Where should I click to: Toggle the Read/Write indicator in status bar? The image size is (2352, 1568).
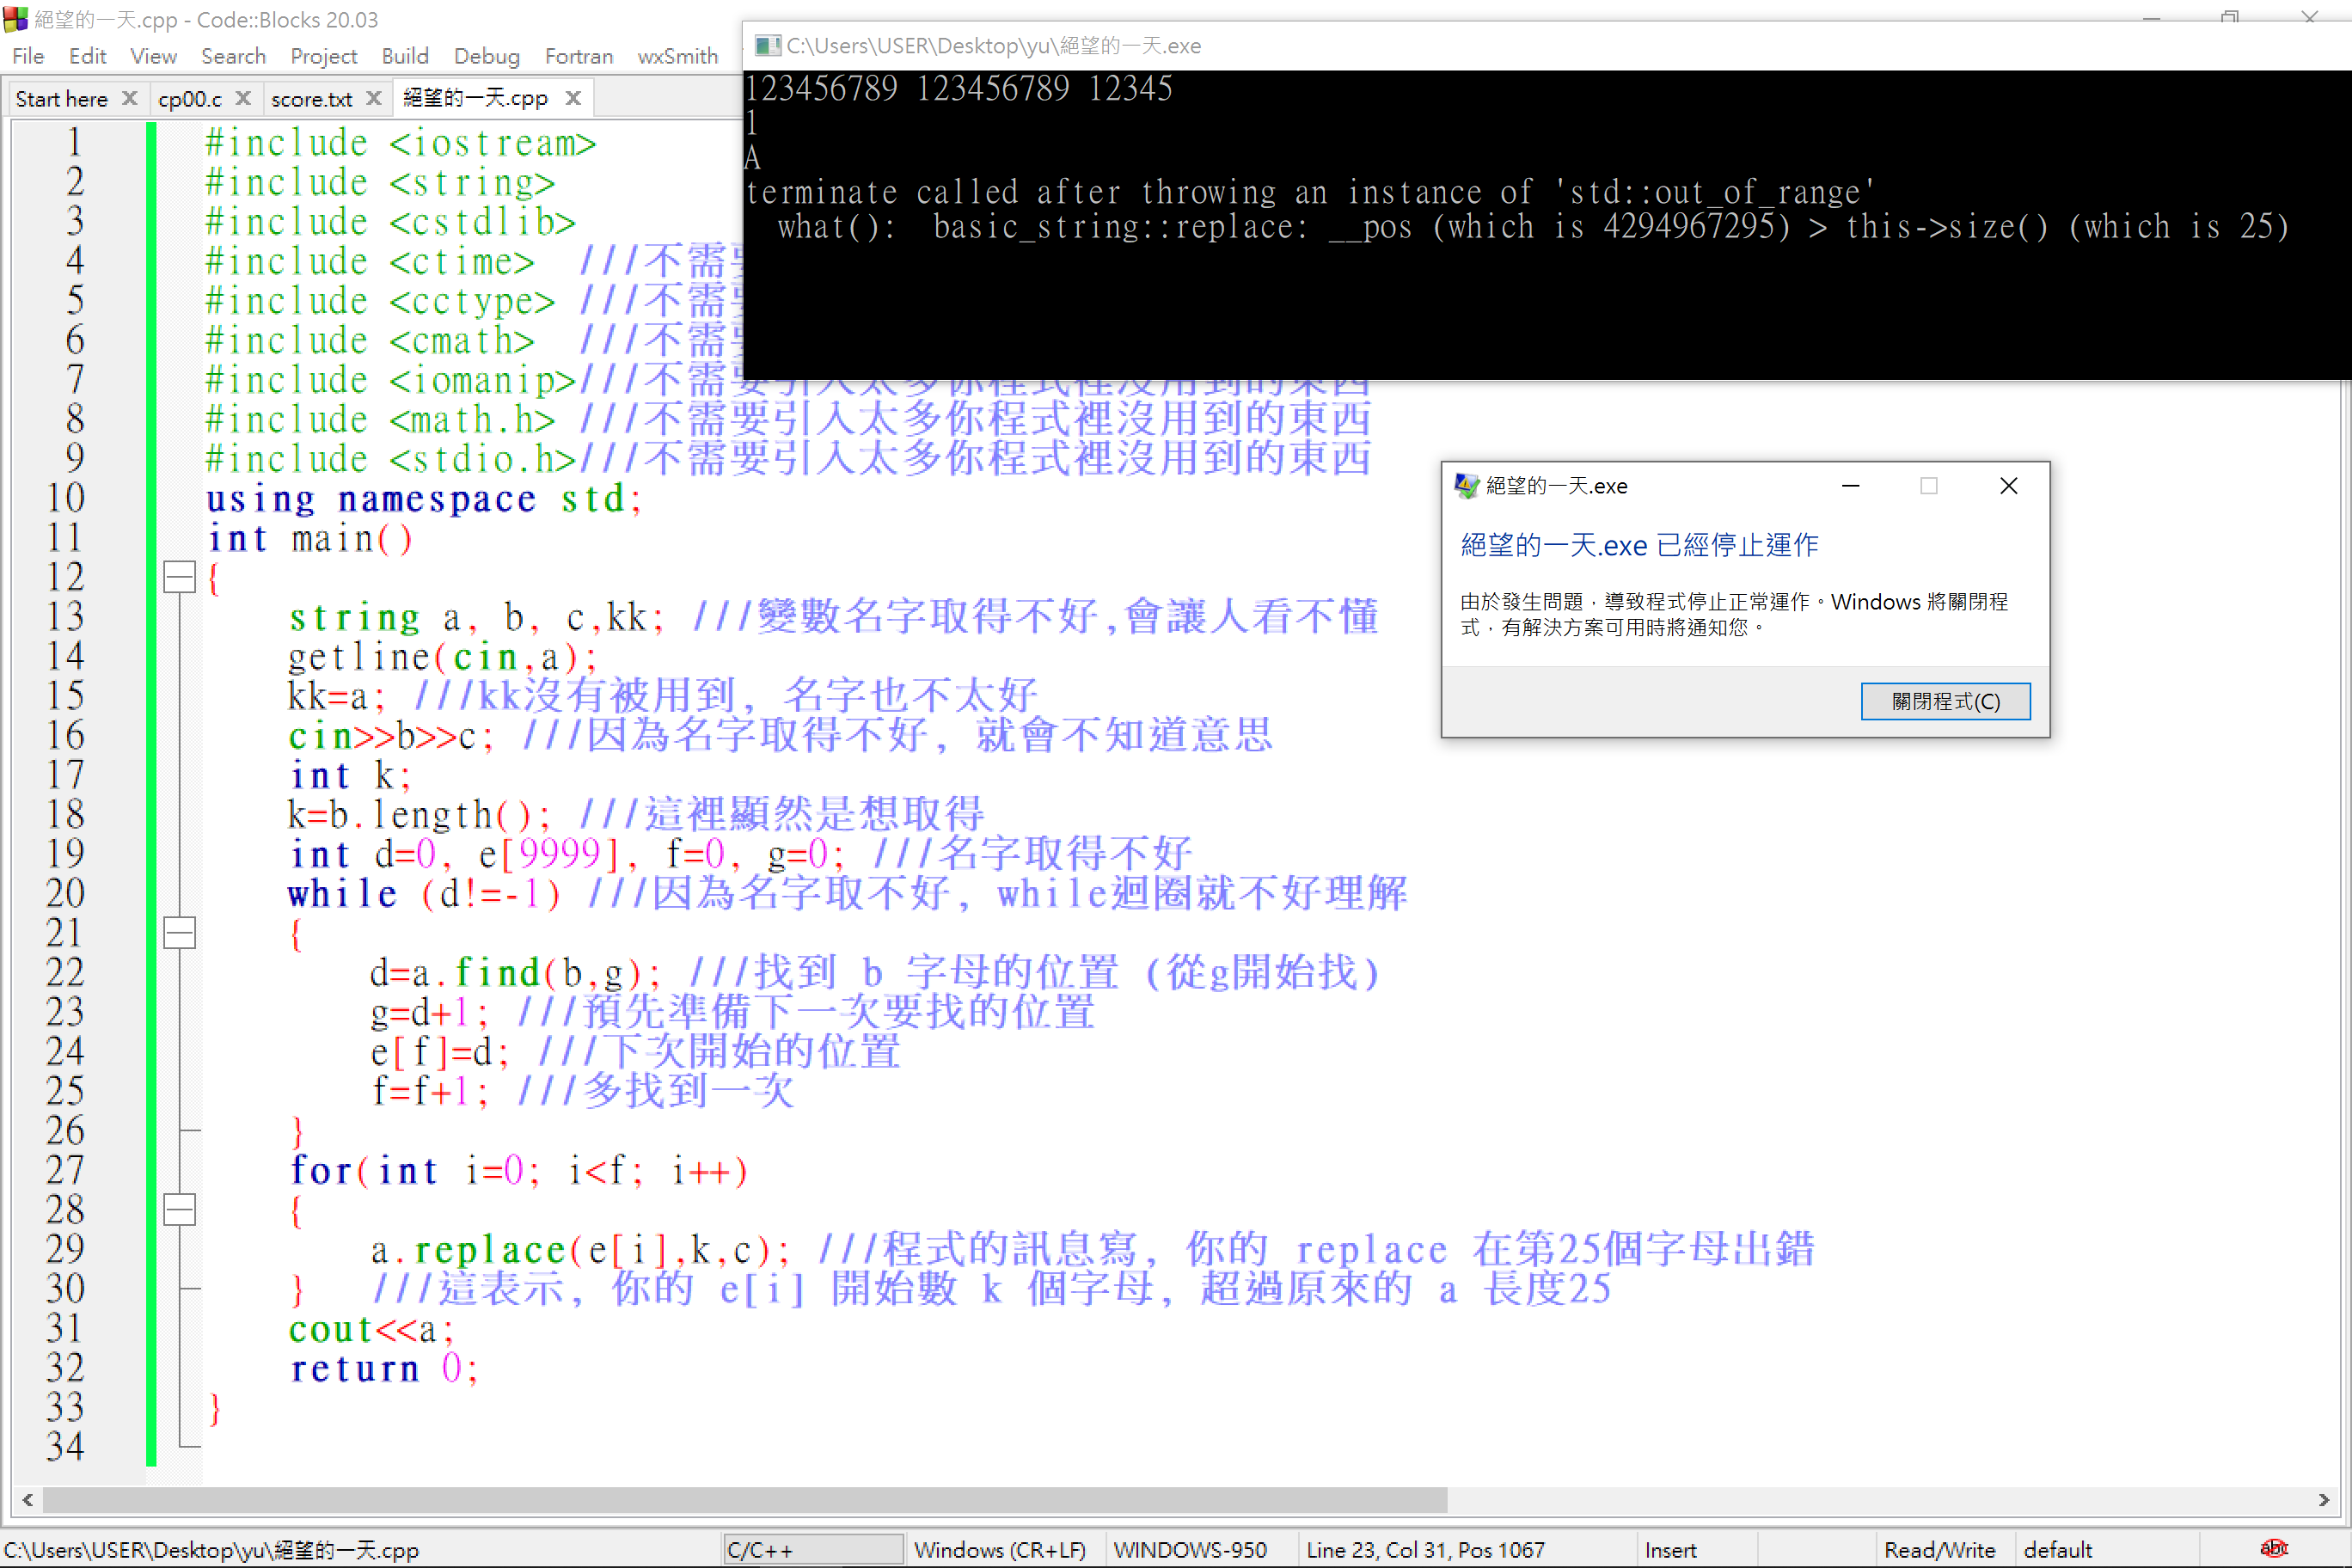1941,1548
